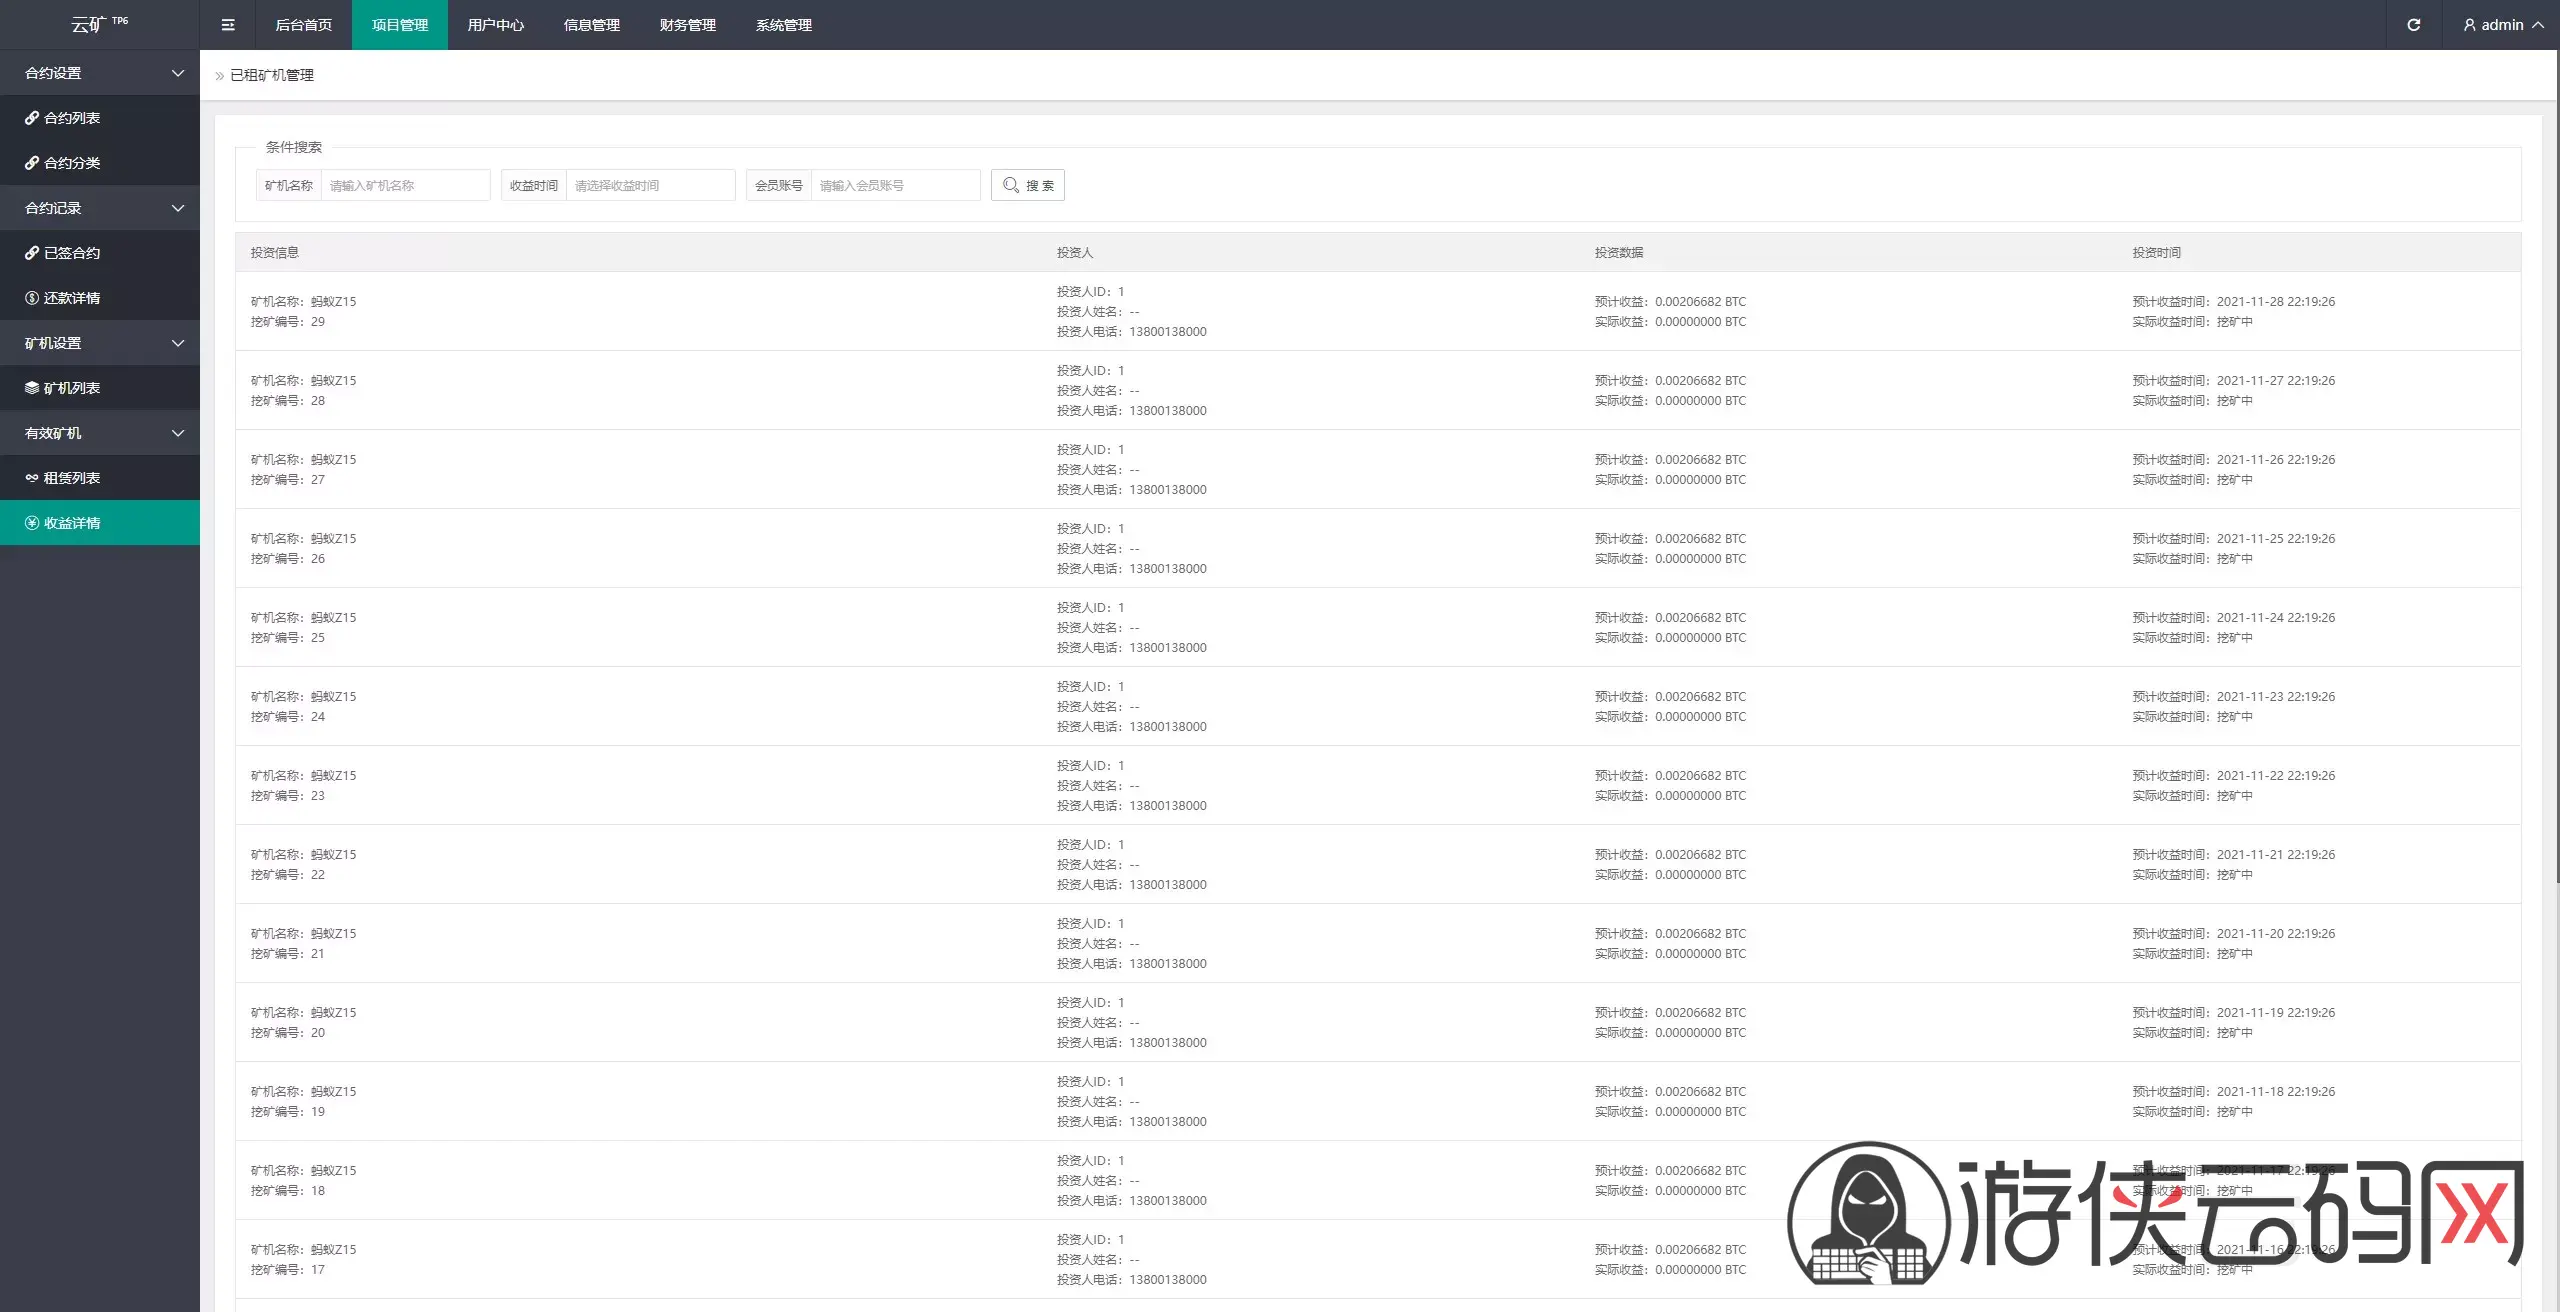Collapse the 合约记录 sidebar group
The image size is (2560, 1312).
(100, 208)
